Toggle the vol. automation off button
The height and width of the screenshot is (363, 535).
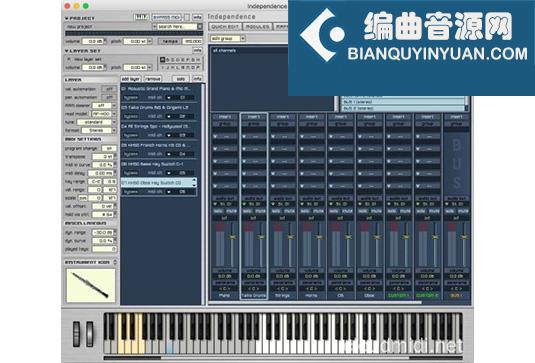click(x=109, y=89)
